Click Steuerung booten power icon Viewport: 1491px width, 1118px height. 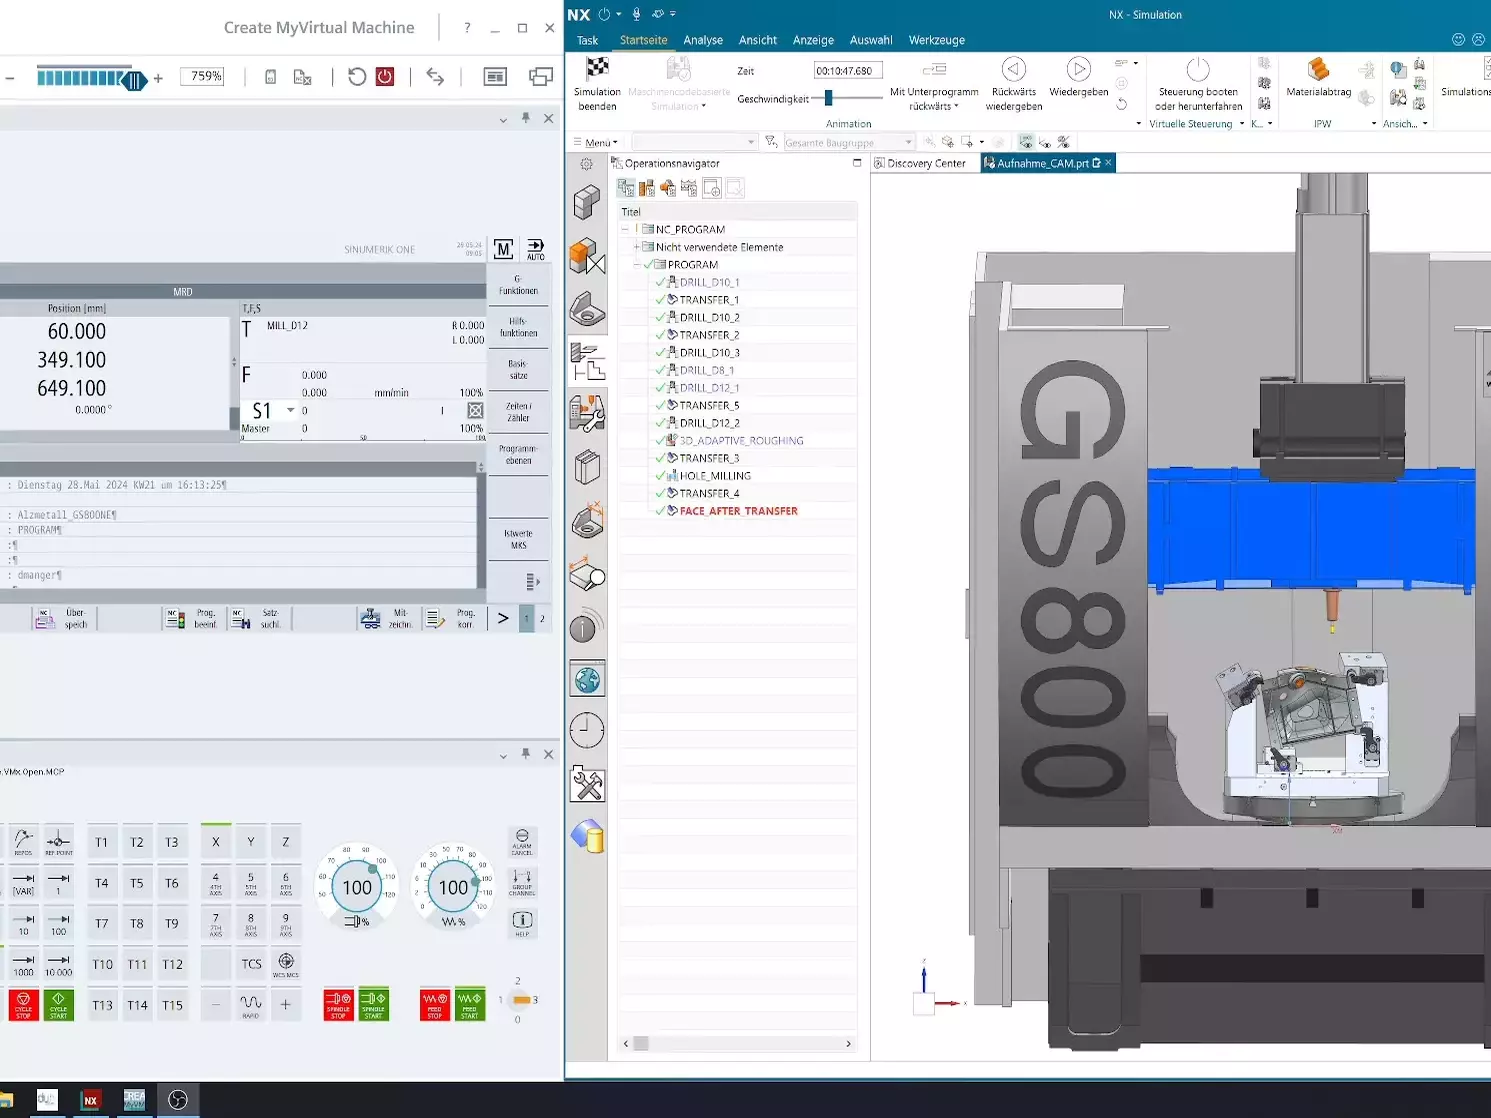(x=1197, y=69)
